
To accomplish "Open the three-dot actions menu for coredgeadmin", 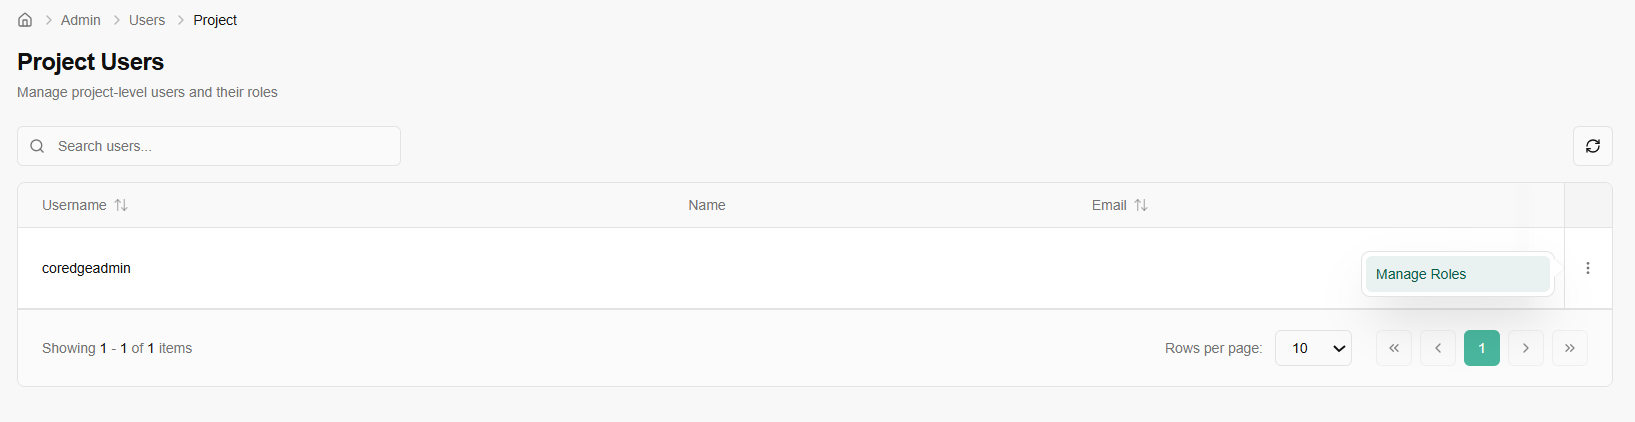I will 1587,268.
